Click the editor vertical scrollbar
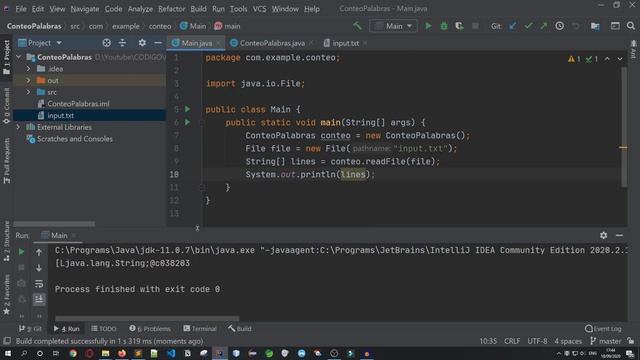640x360 pixels. click(x=624, y=127)
